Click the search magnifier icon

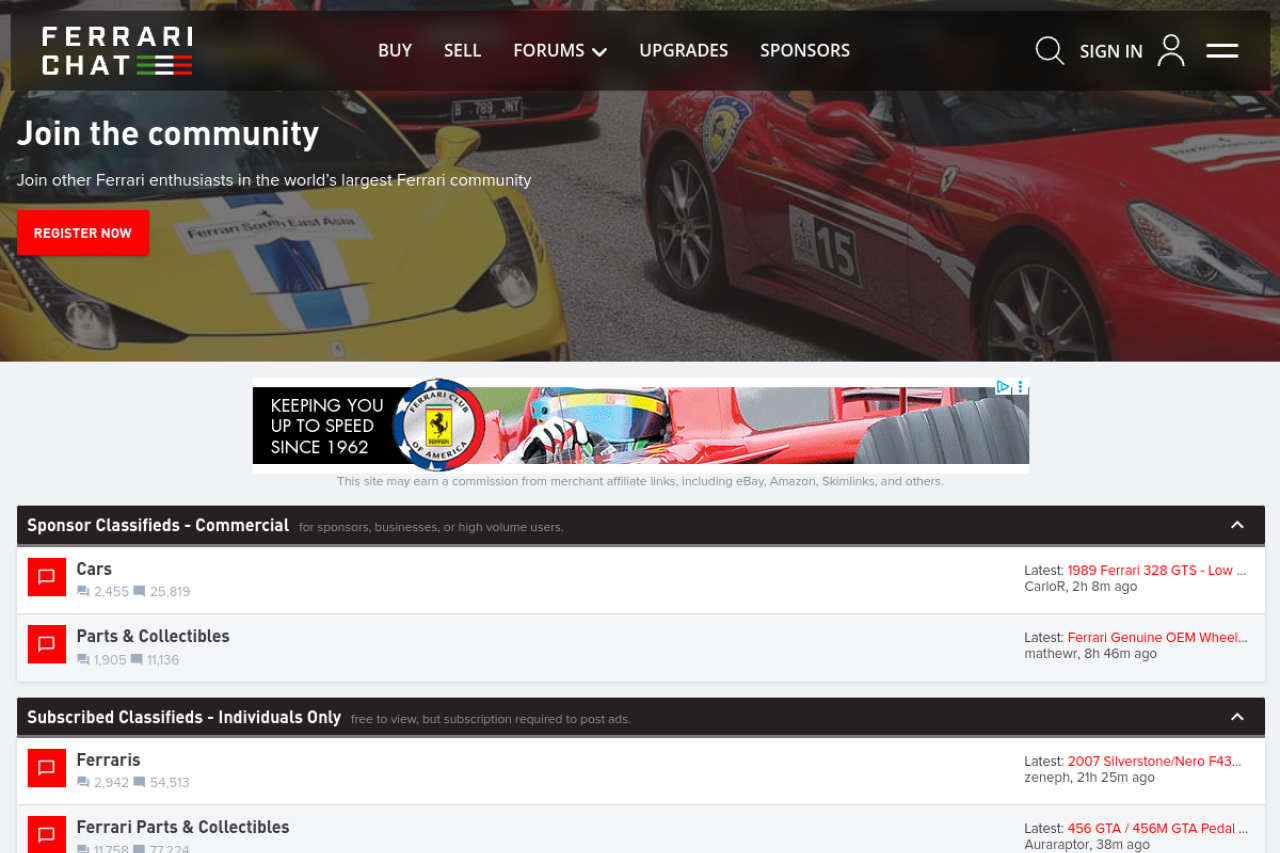click(1049, 51)
